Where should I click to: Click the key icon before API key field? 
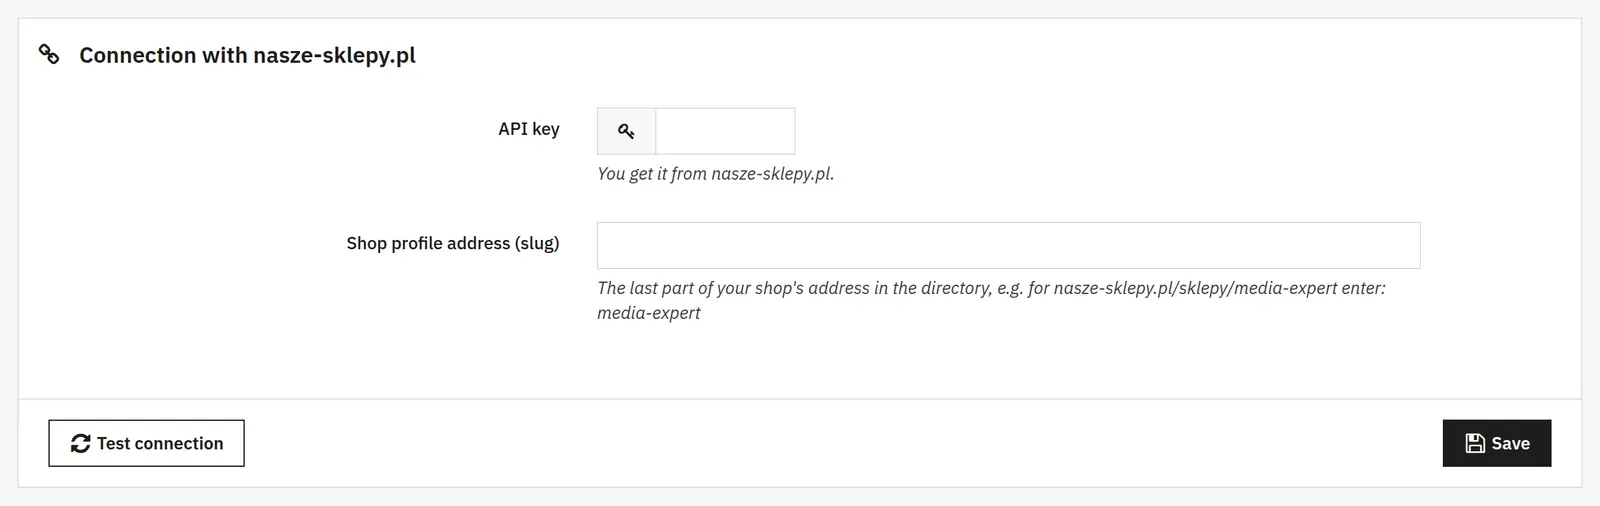click(626, 131)
